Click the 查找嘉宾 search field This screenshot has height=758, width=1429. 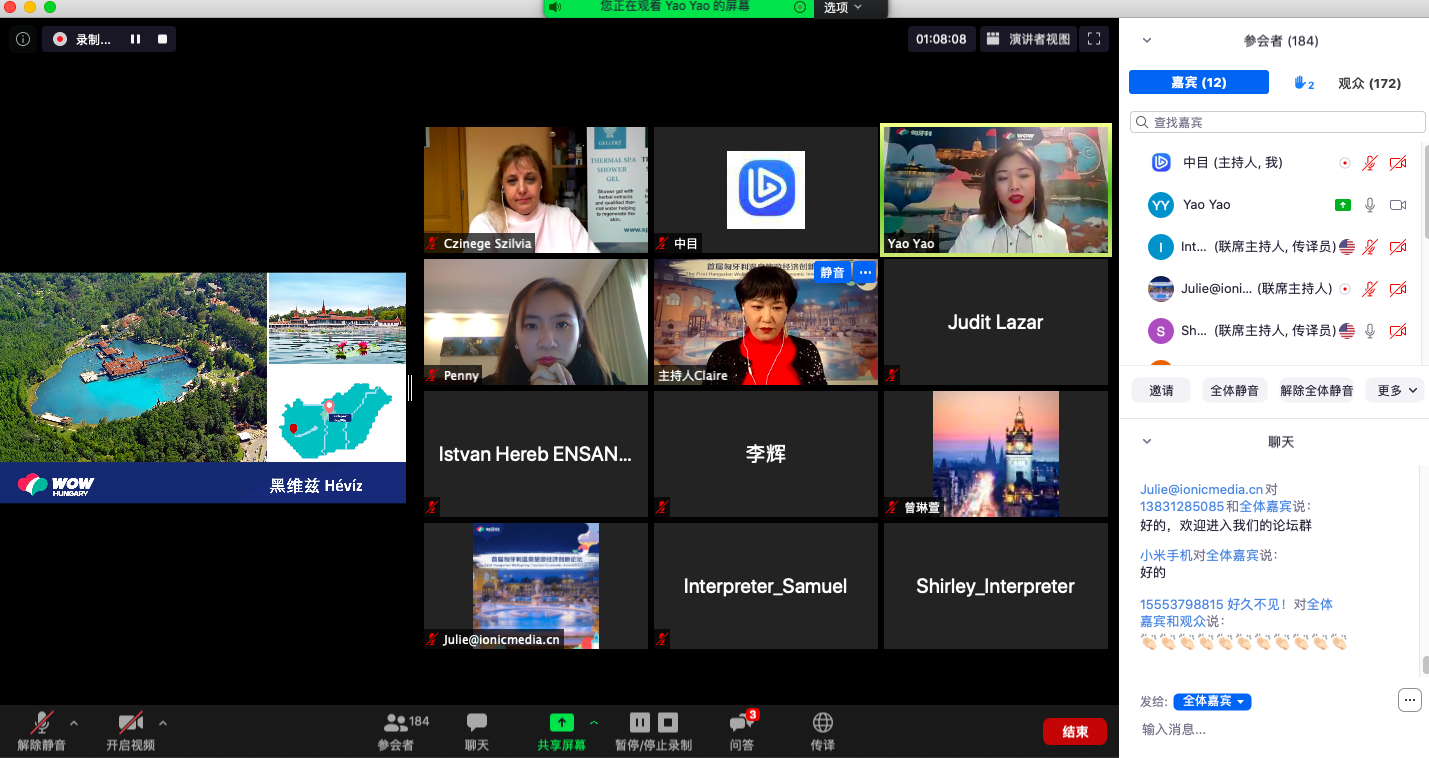(1277, 122)
